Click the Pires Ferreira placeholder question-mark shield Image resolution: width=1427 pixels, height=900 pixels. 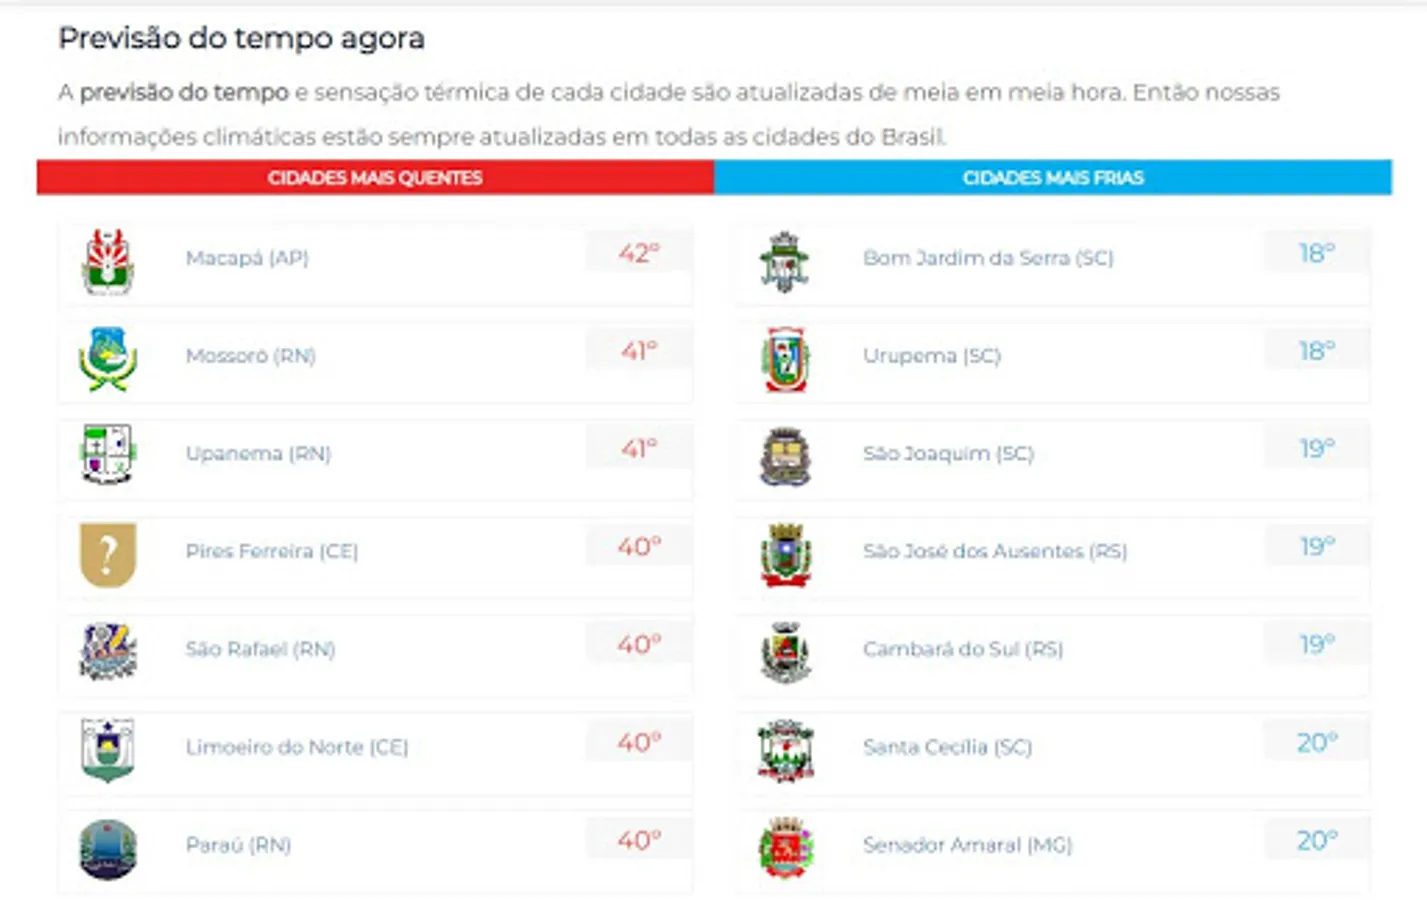coord(107,553)
